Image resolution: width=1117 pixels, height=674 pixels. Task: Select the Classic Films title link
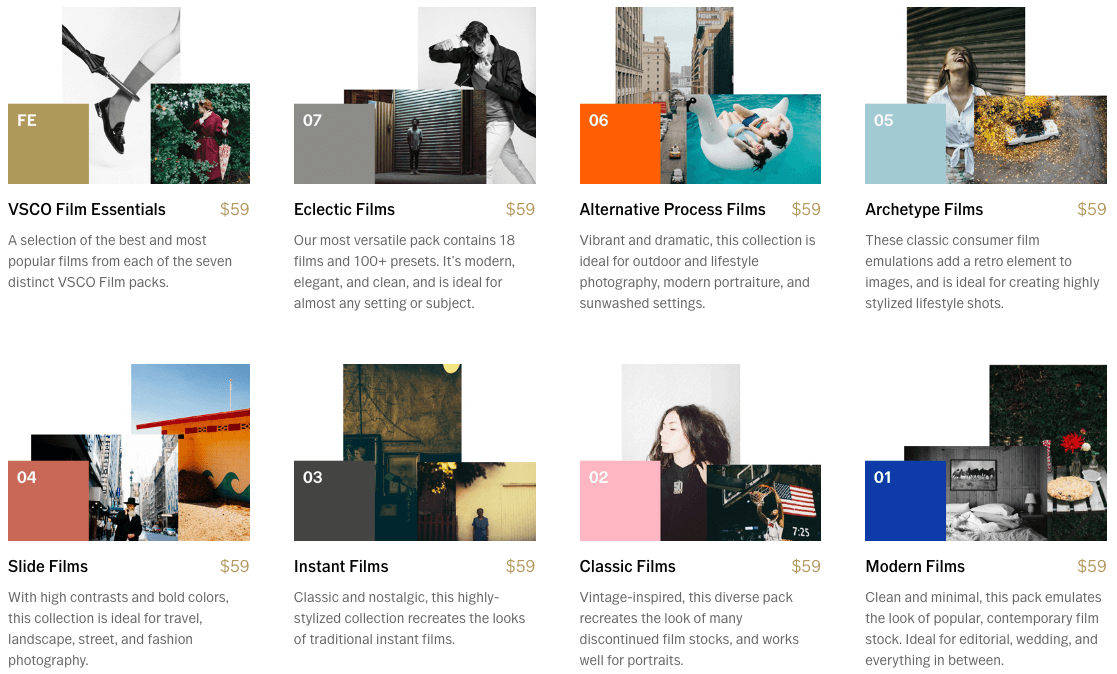pyautogui.click(x=627, y=566)
